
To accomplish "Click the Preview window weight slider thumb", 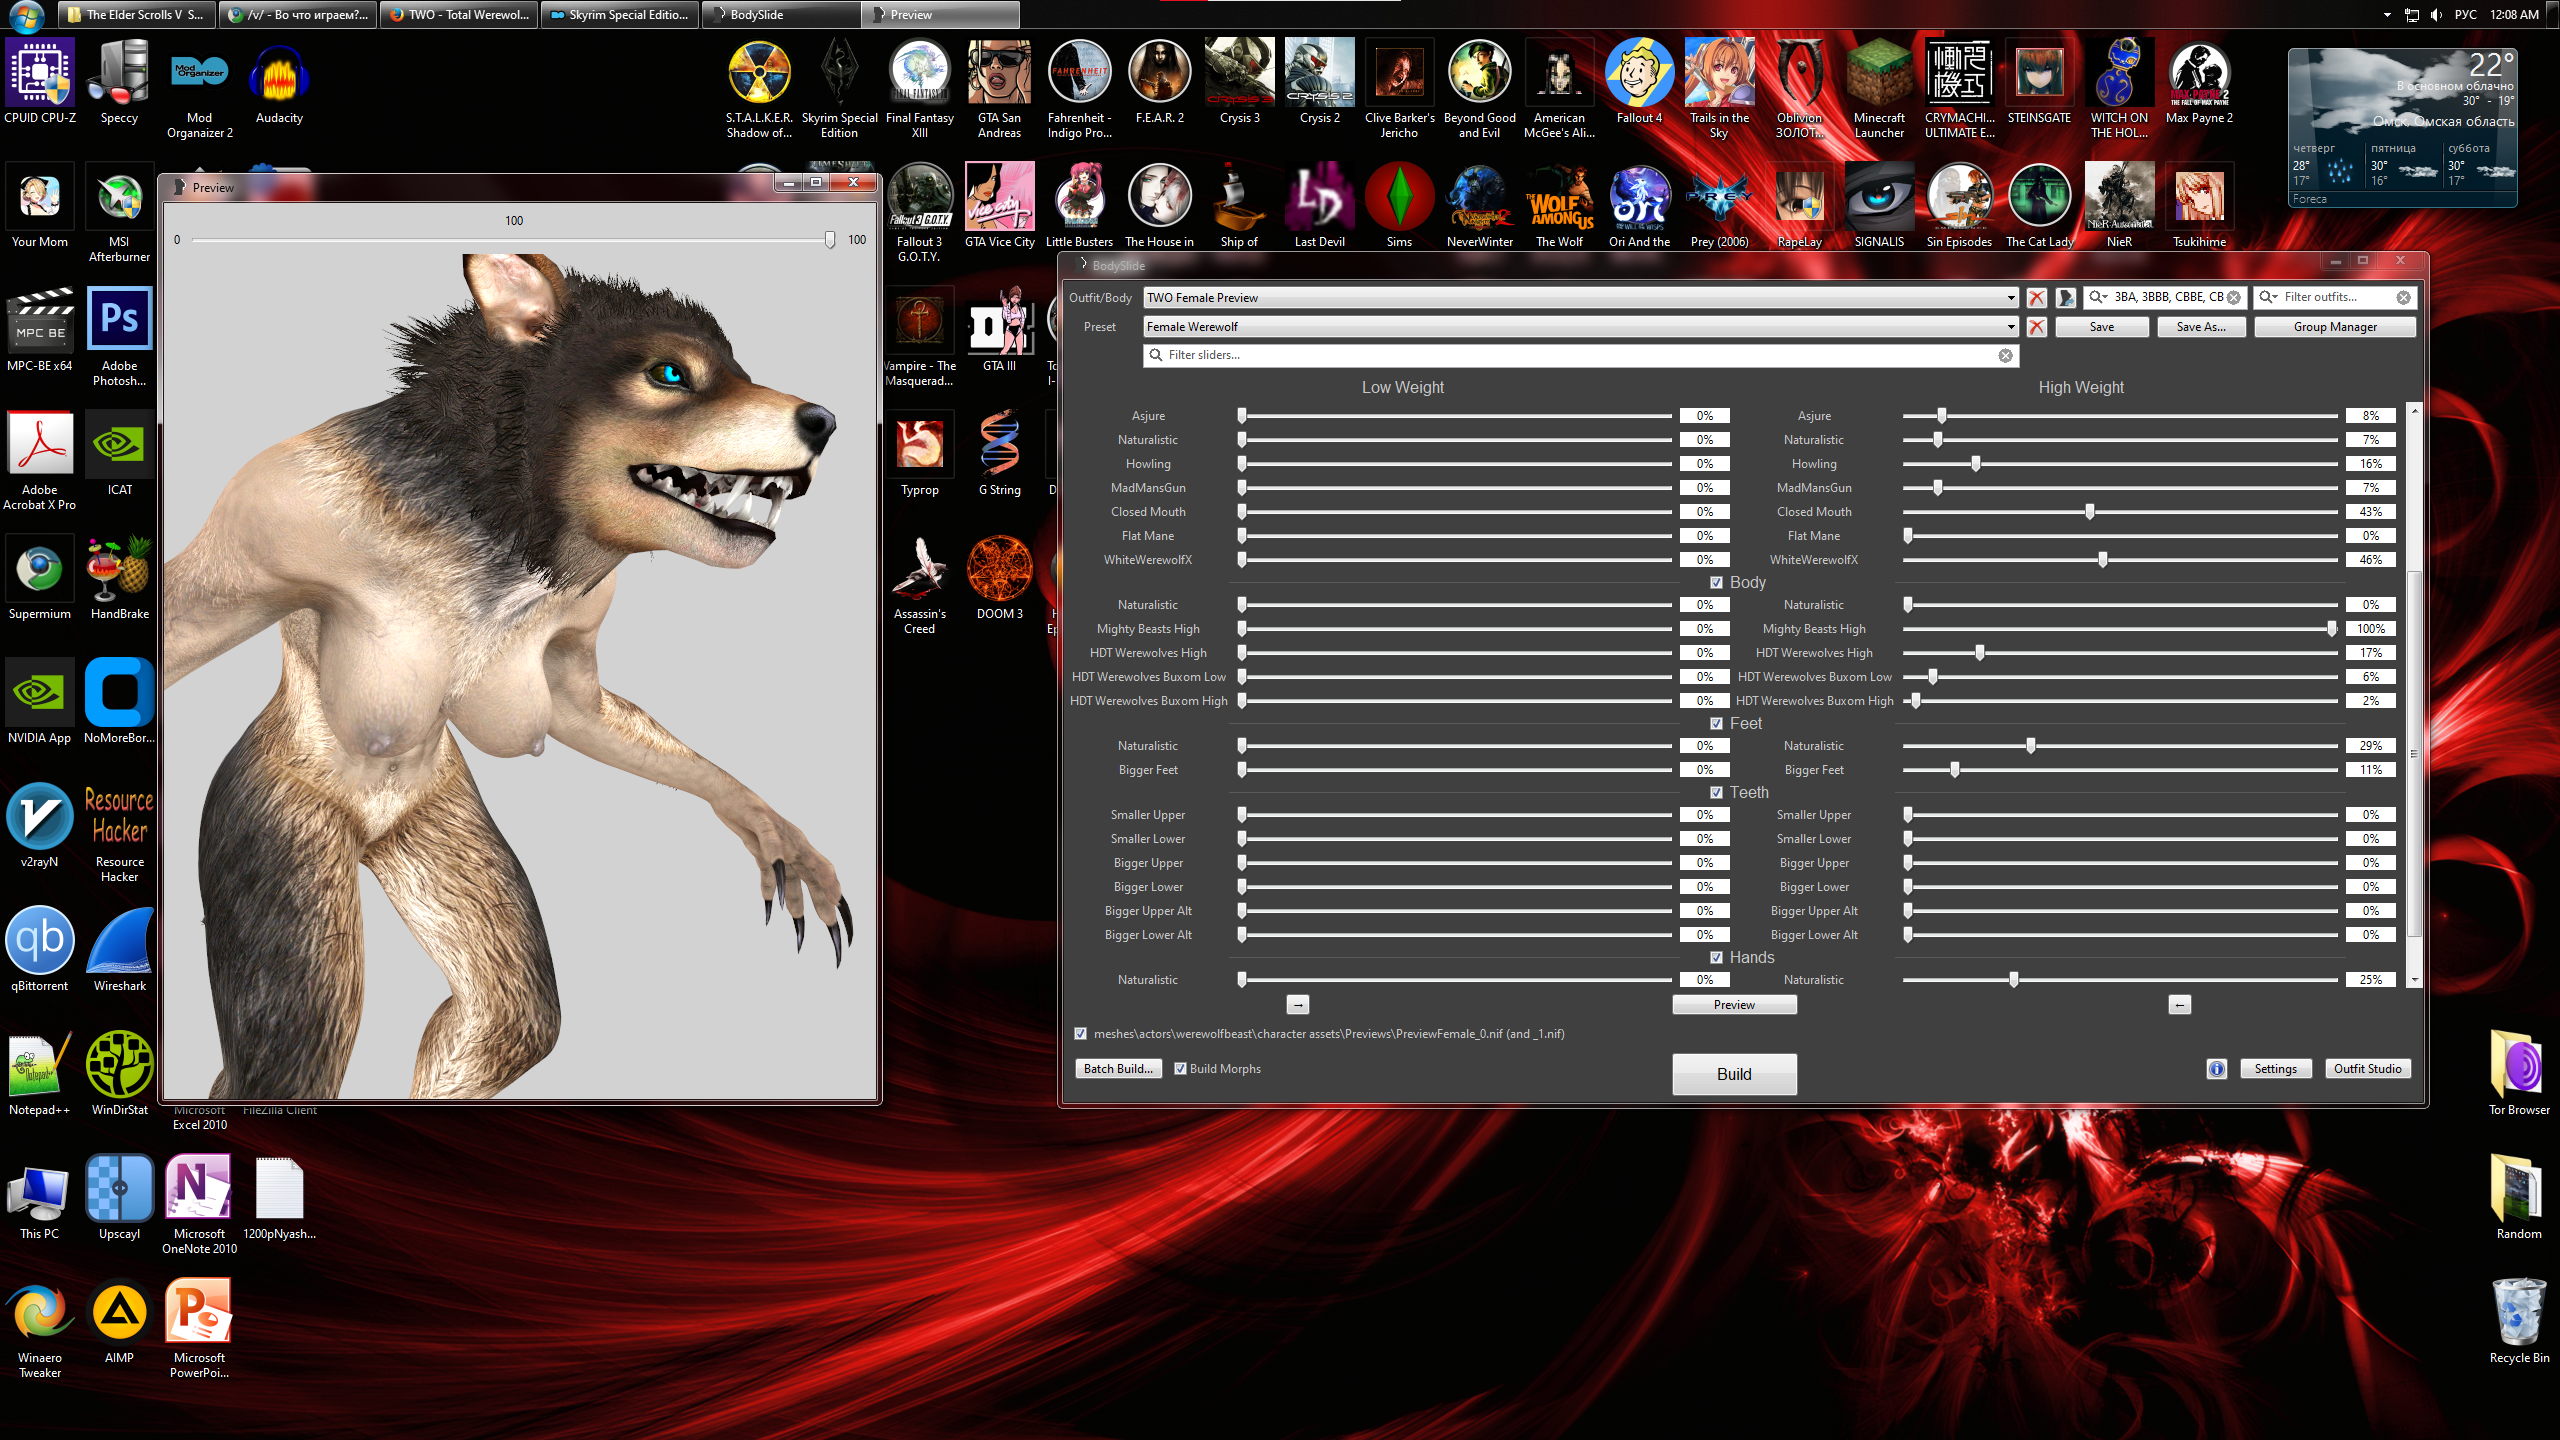I will (830, 240).
